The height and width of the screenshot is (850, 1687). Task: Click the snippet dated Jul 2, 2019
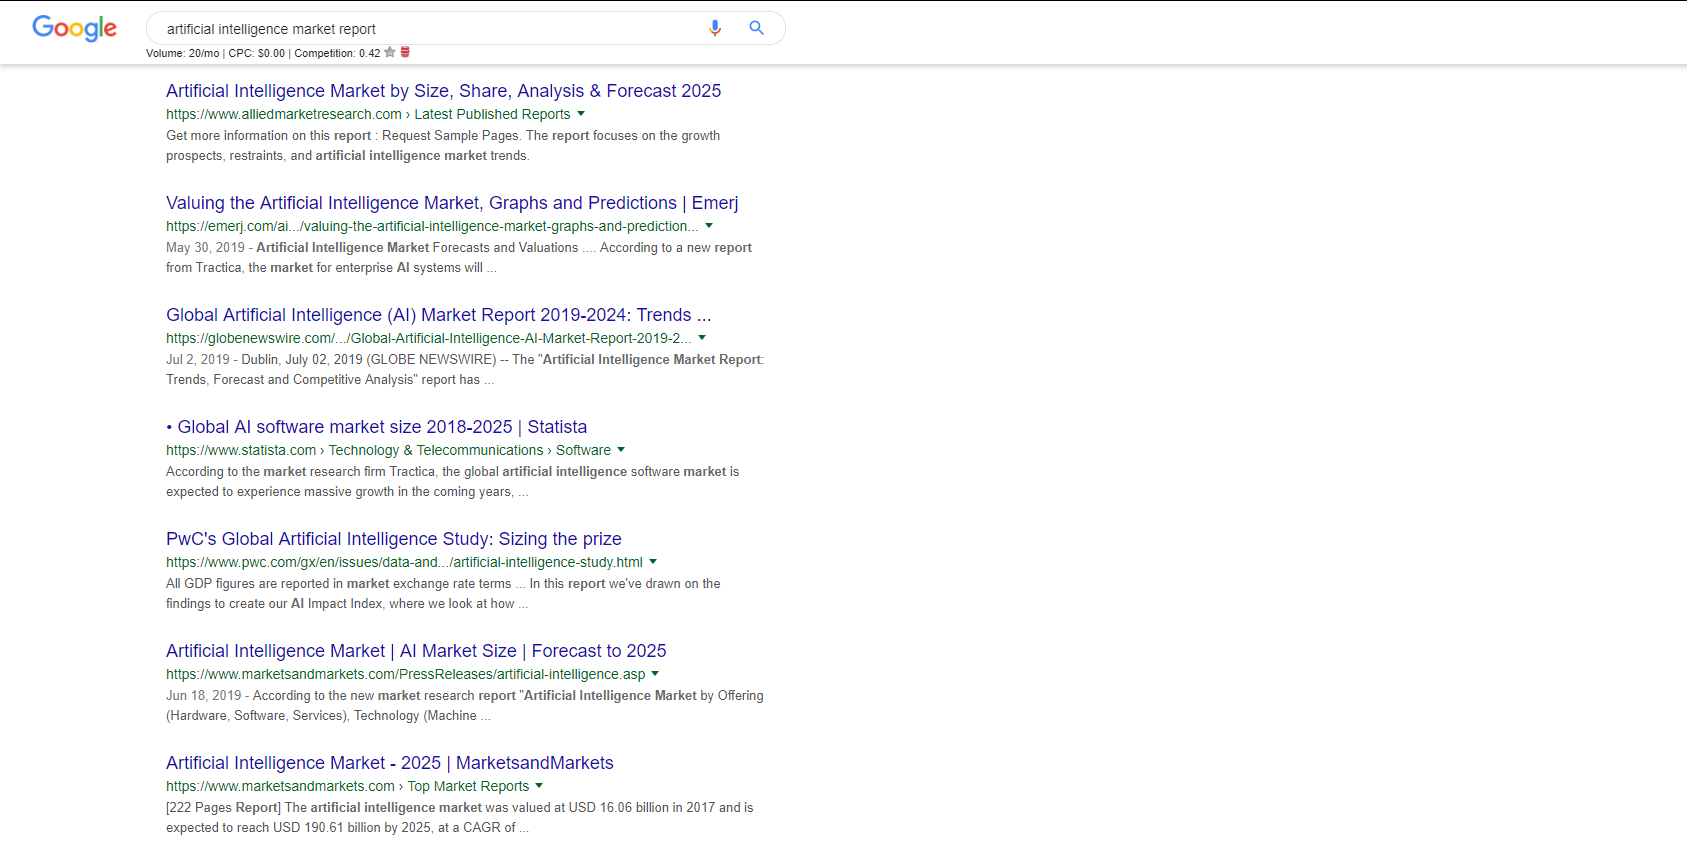465,370
